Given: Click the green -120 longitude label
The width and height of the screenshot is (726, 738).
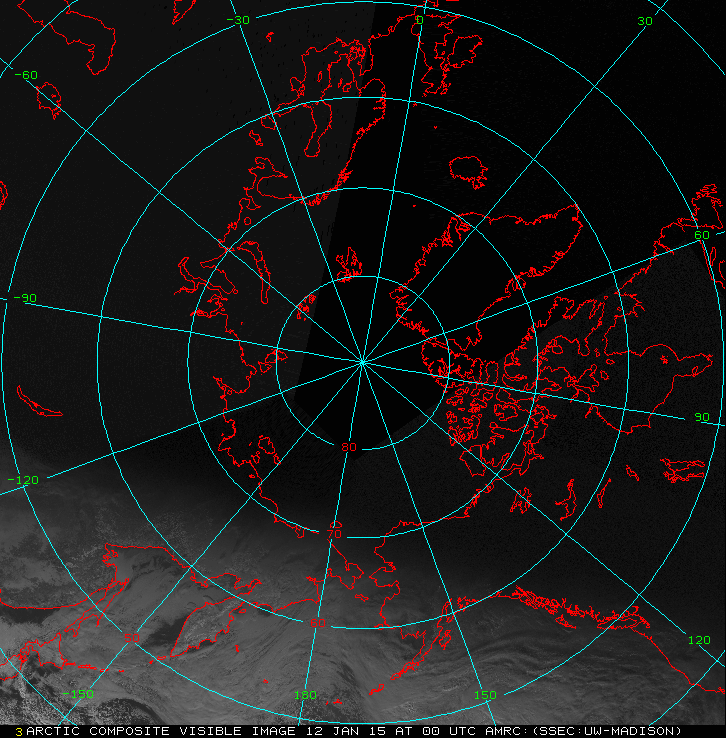Looking at the screenshot, I should click(x=24, y=480).
